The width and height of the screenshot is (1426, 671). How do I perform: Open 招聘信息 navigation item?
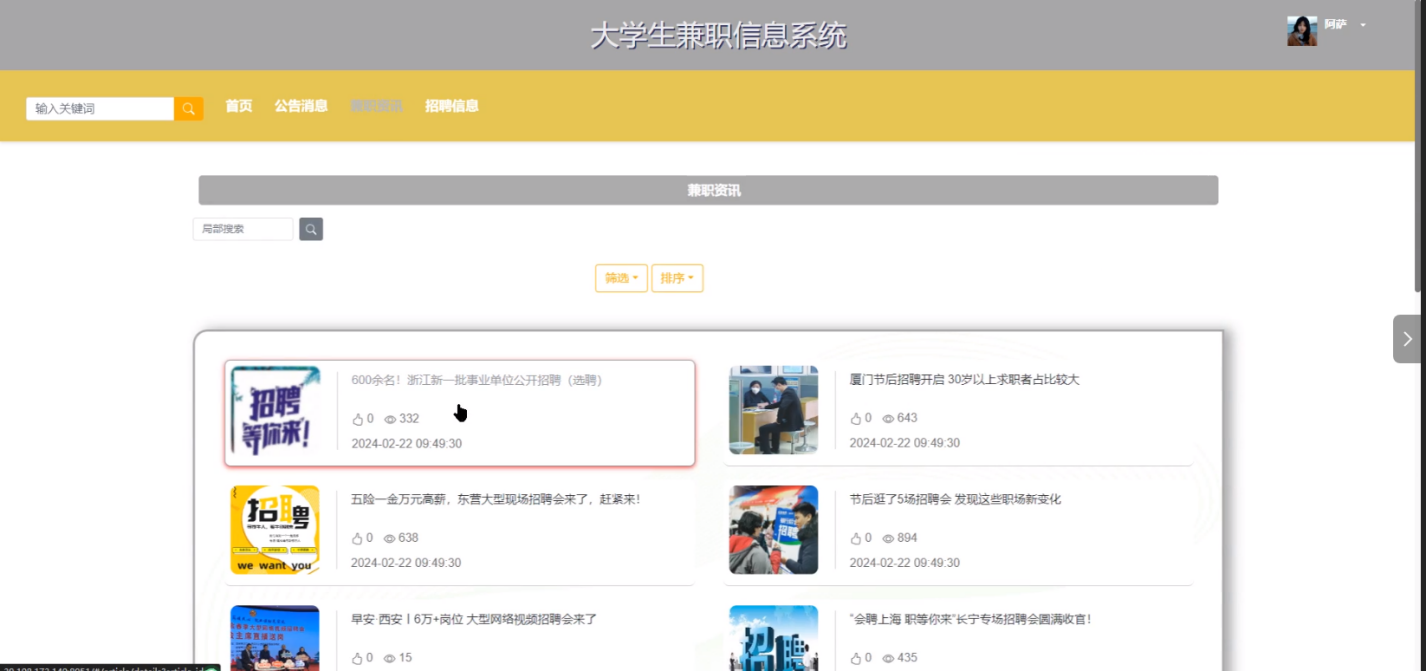pyautogui.click(x=452, y=106)
